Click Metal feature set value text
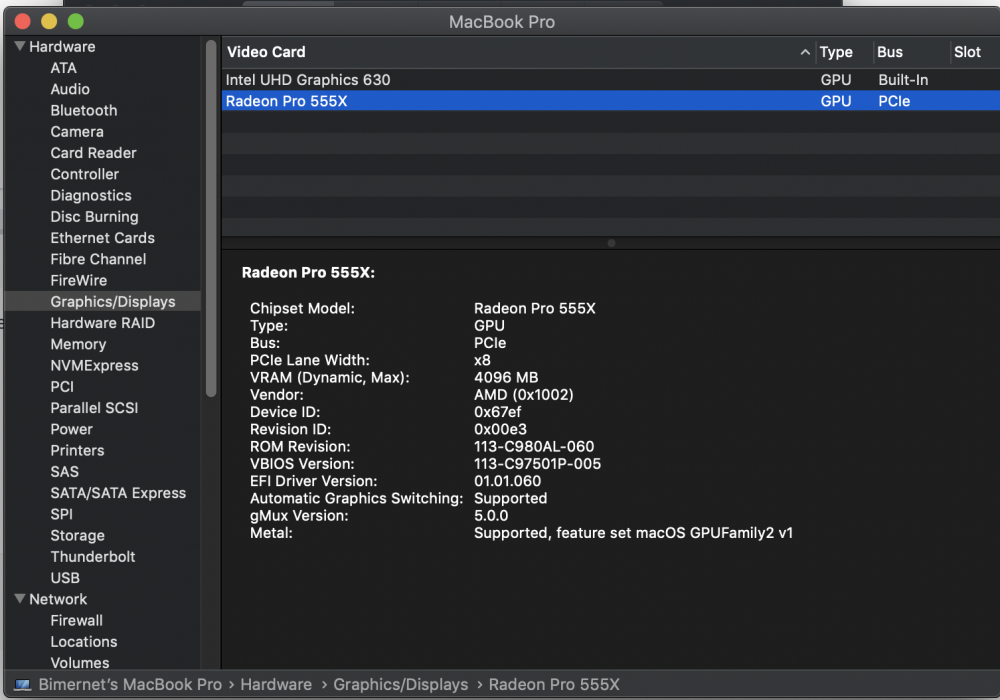Viewport: 1000px width, 700px height. tap(633, 532)
